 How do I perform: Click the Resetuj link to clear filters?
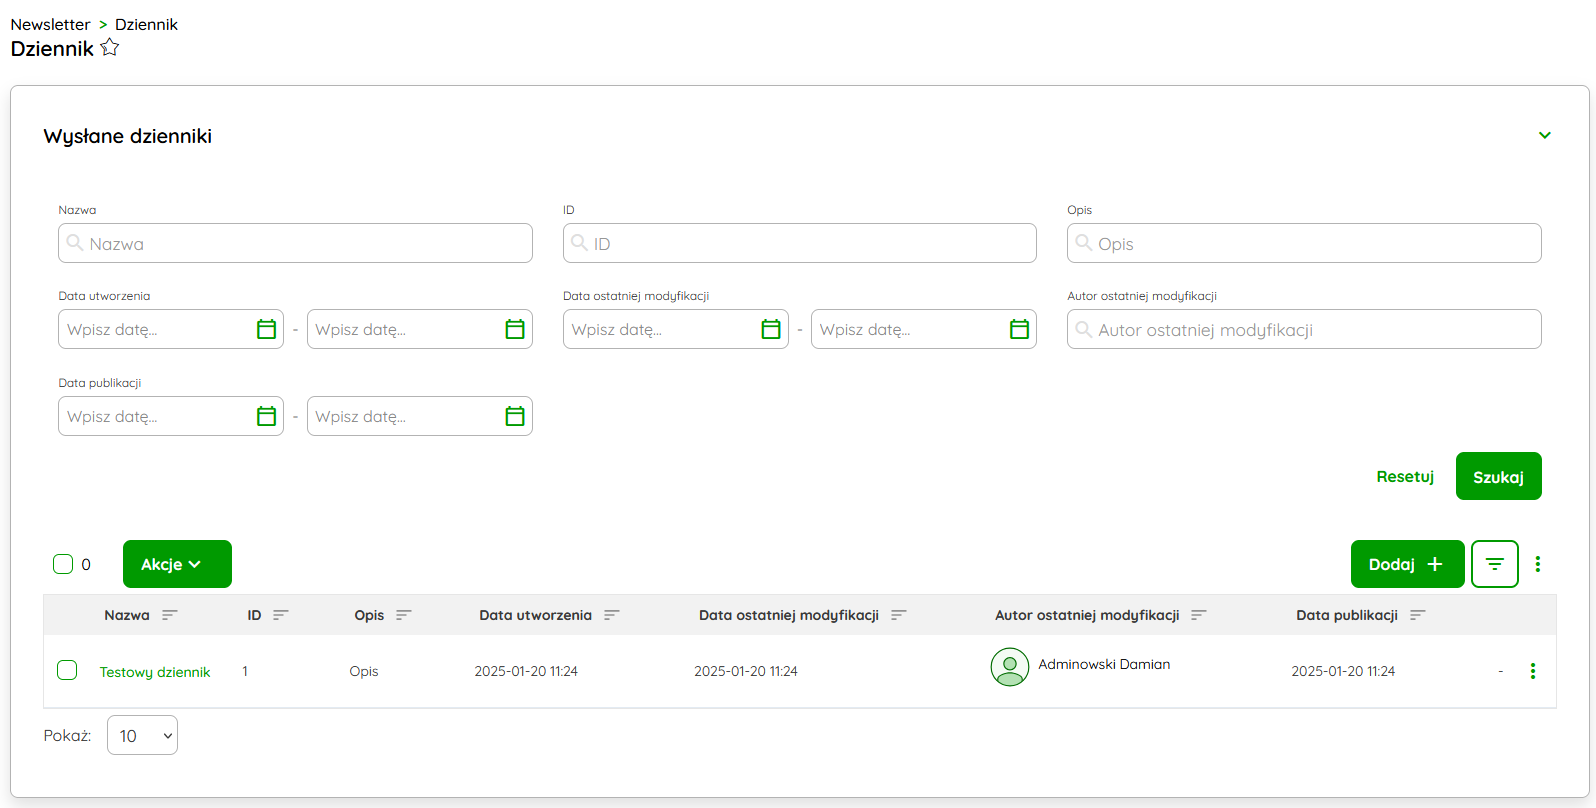(1404, 476)
